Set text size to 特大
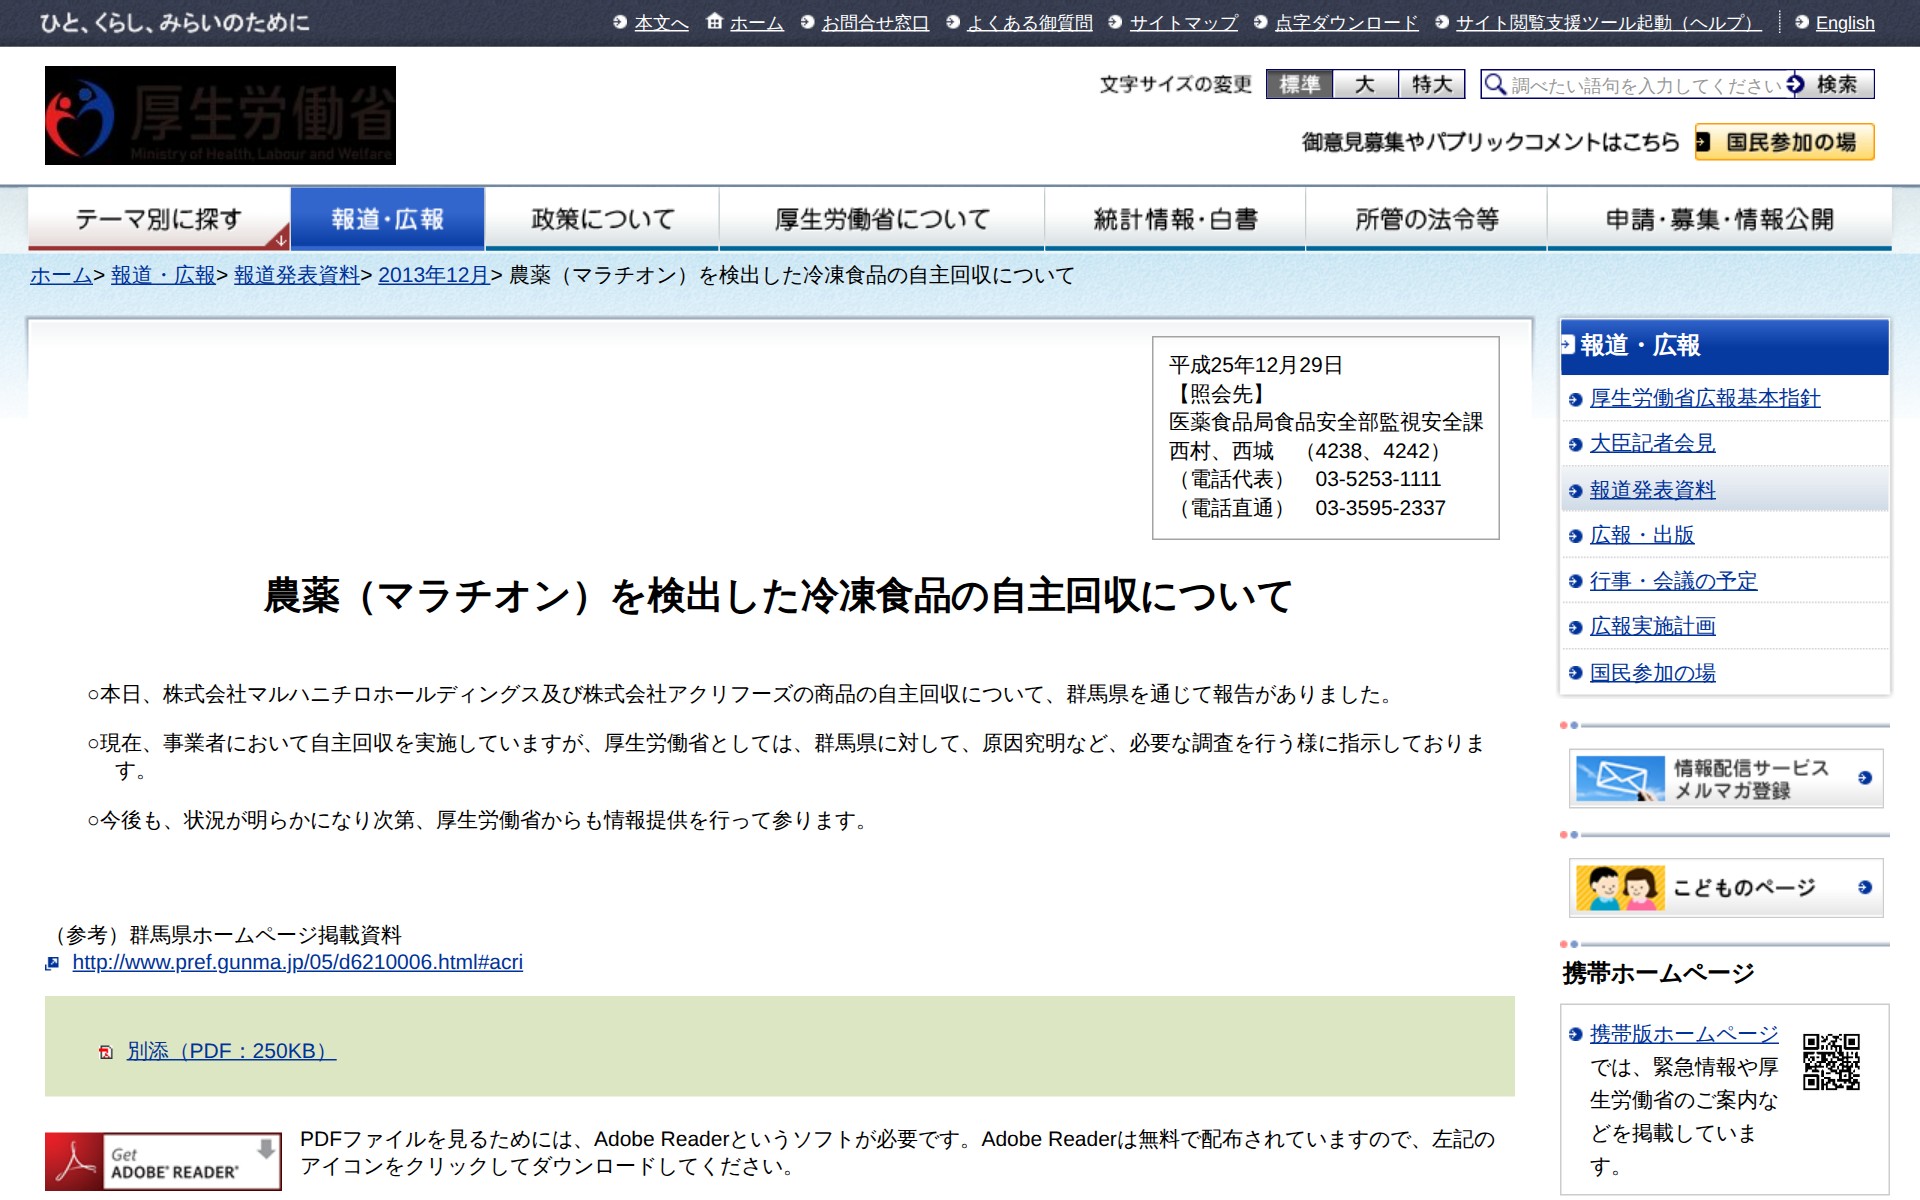The image size is (1920, 1200). pyautogui.click(x=1431, y=85)
